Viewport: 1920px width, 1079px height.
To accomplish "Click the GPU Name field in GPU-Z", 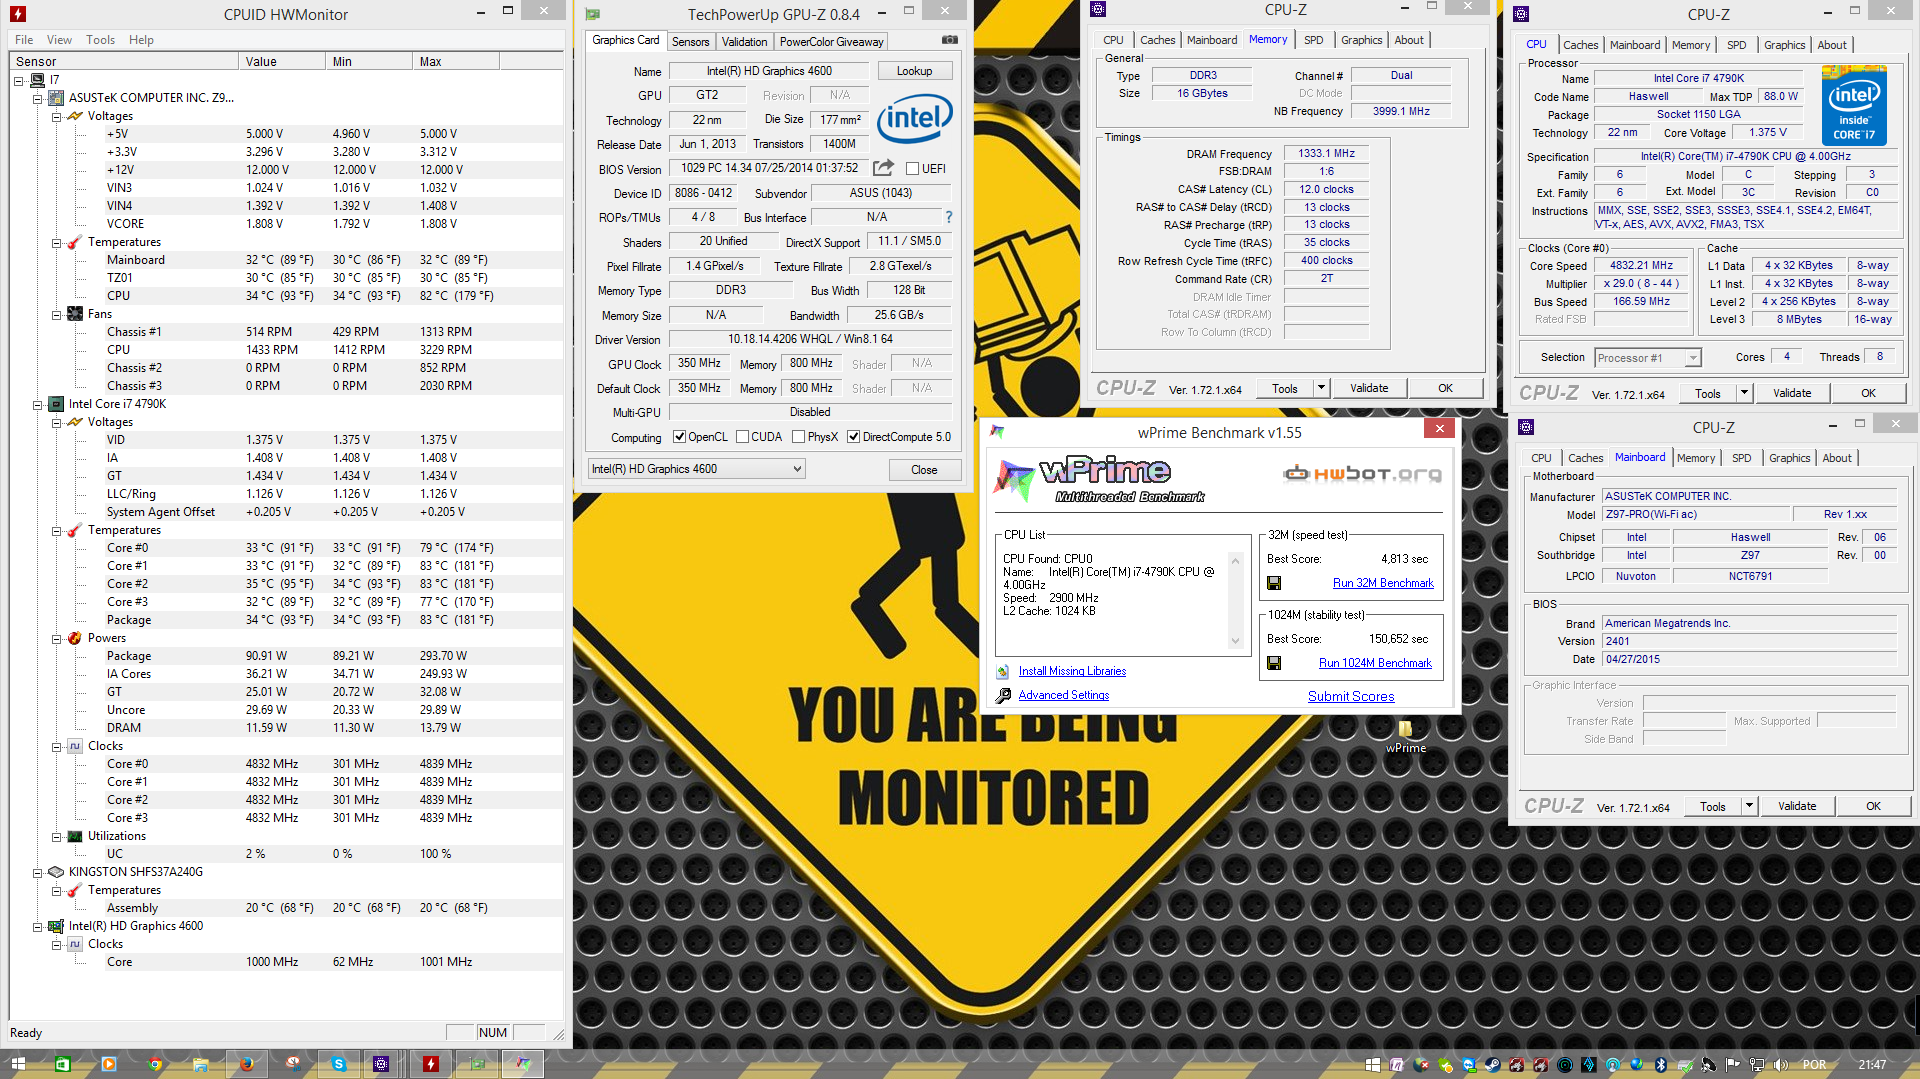I will [769, 71].
